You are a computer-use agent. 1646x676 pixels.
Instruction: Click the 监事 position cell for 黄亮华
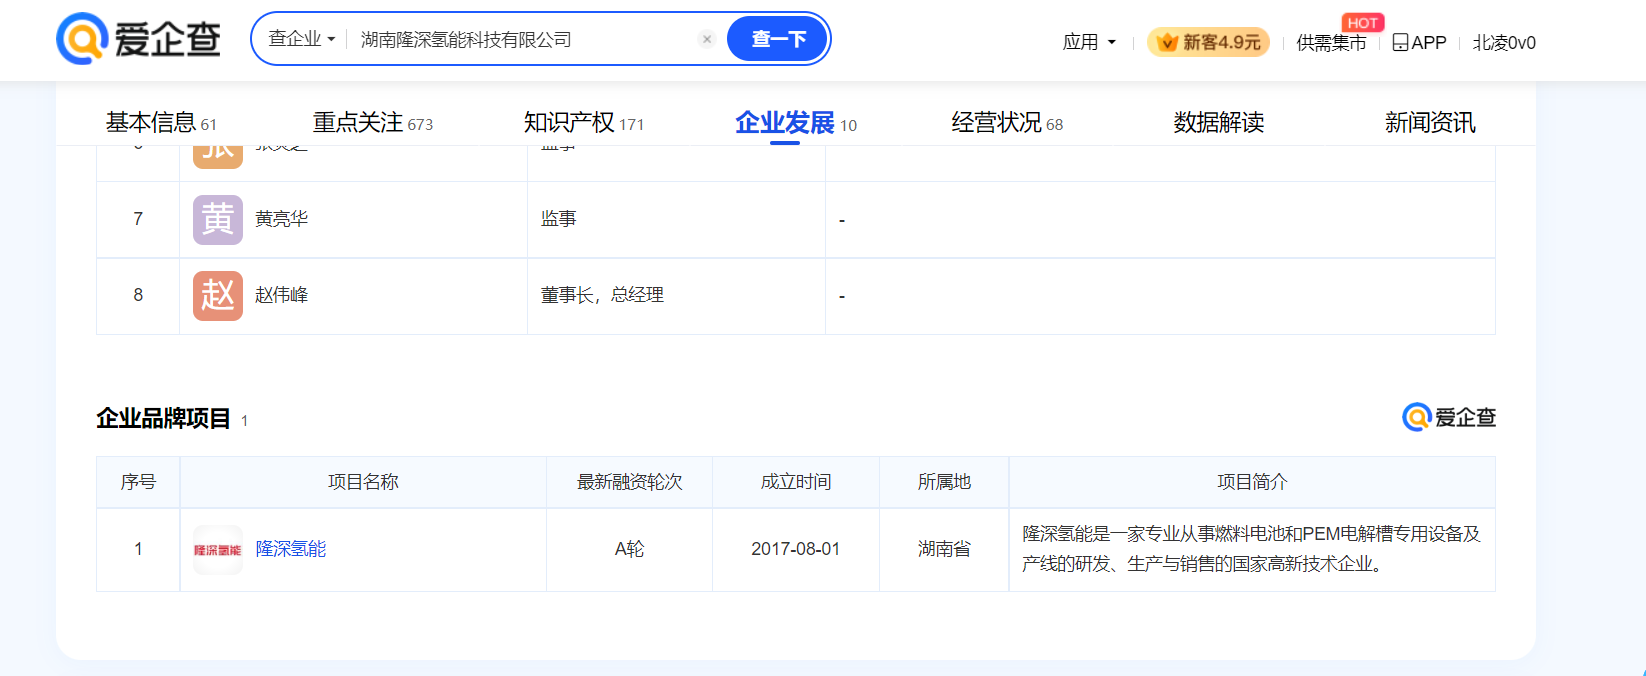click(676, 220)
